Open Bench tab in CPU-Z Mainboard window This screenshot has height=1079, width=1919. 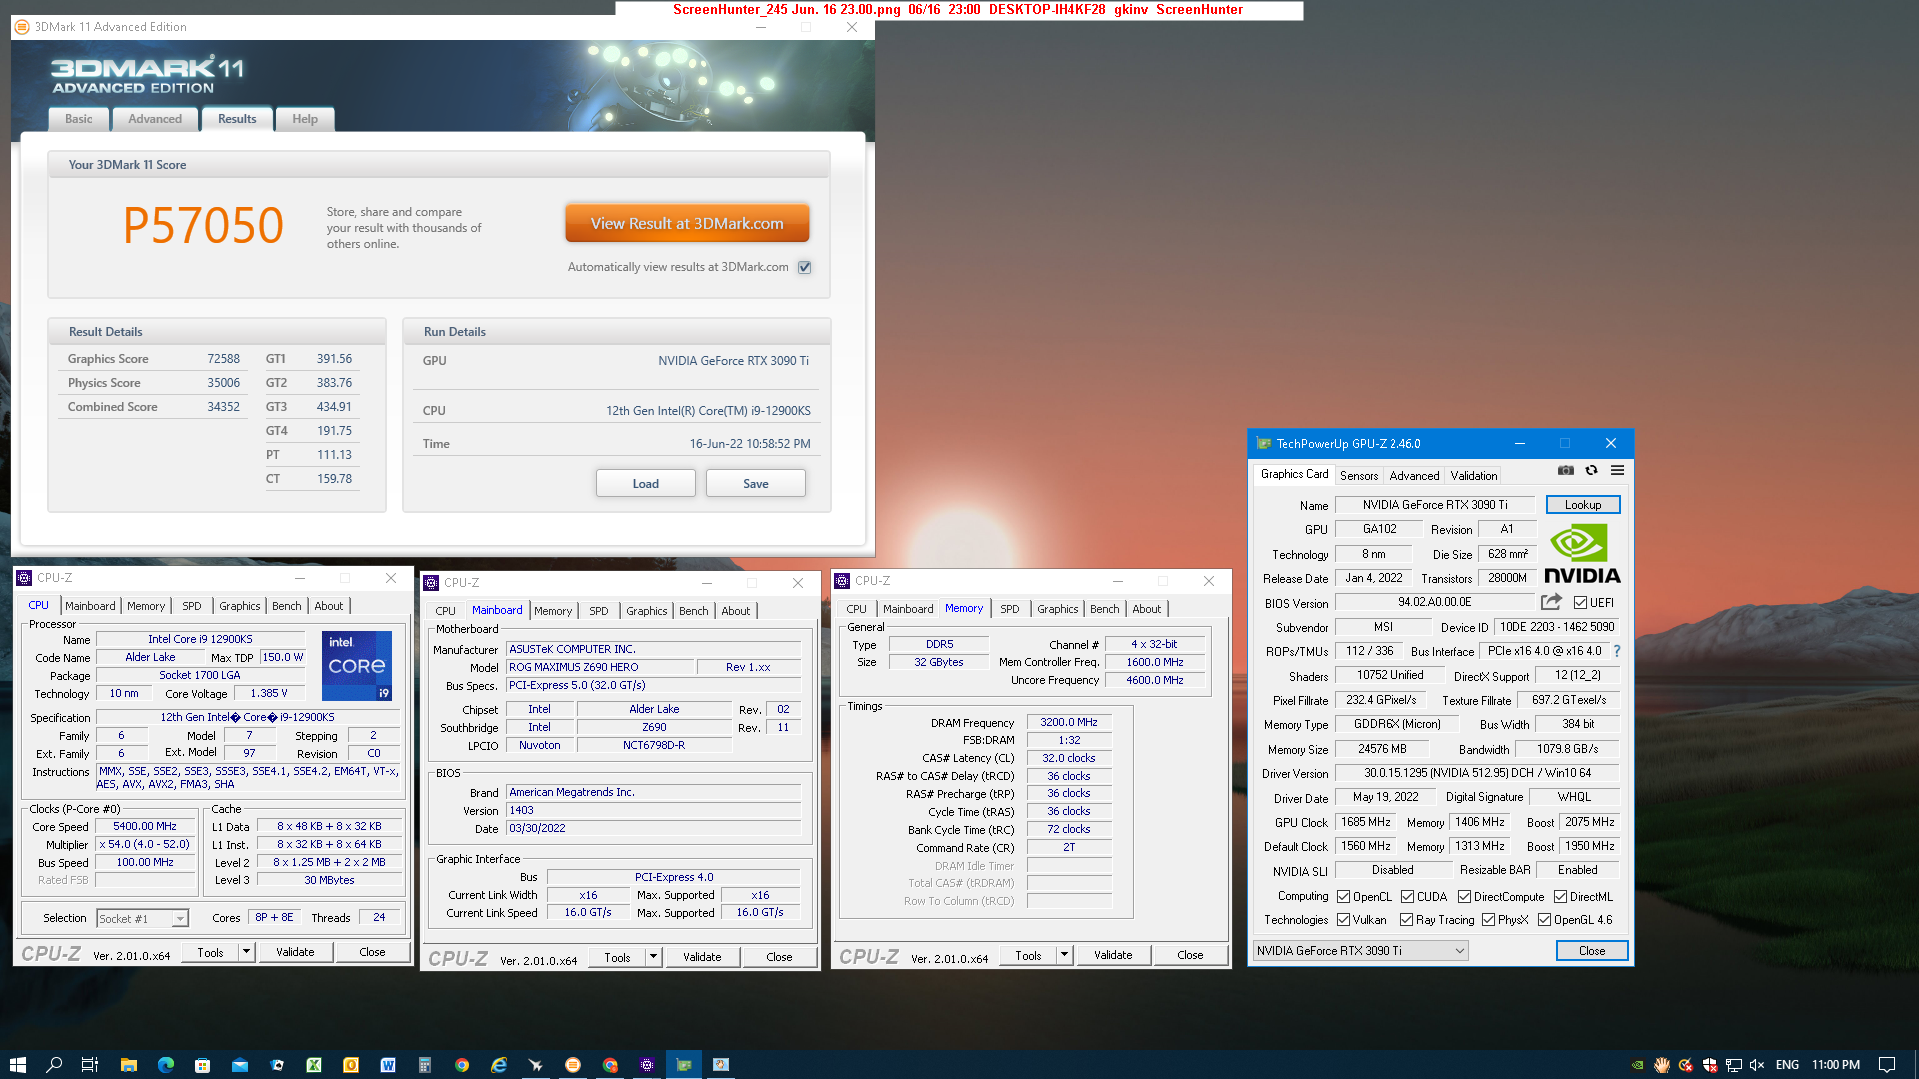[x=693, y=611]
